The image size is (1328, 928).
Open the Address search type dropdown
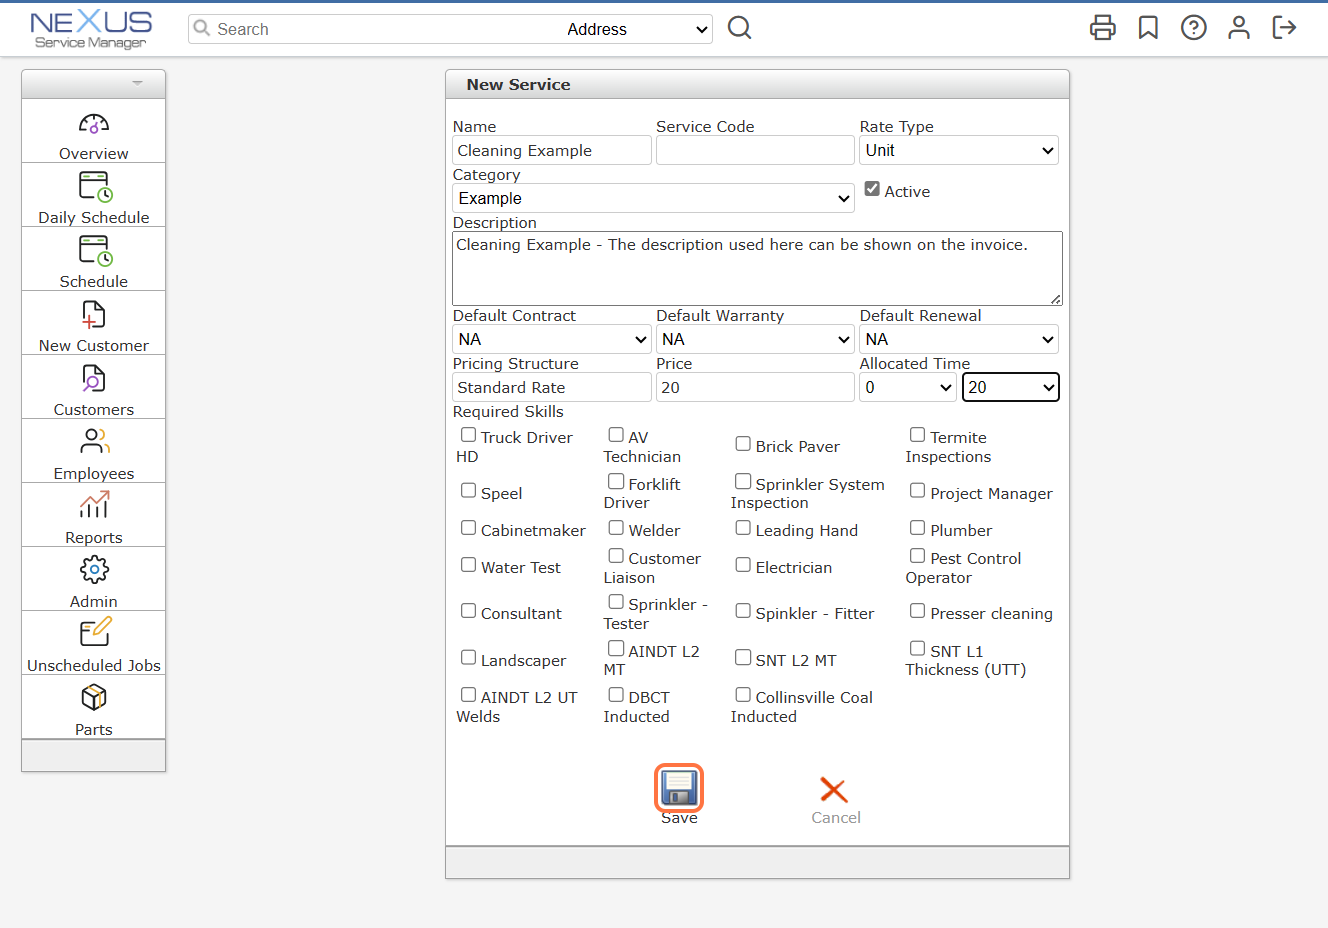(x=637, y=29)
